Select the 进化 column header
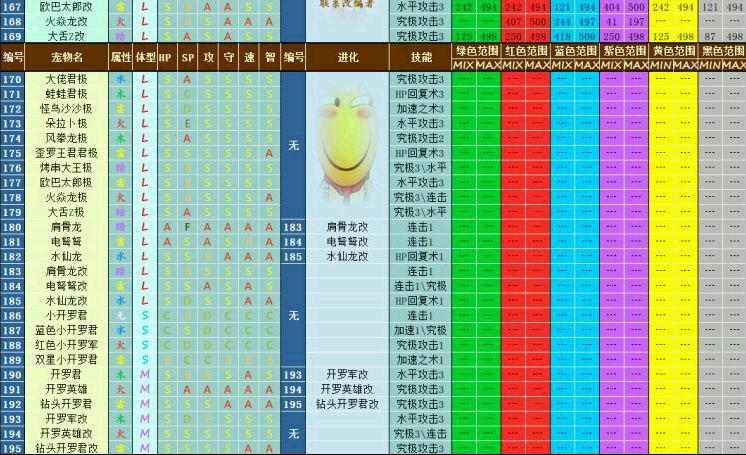Image resolution: width=746 pixels, height=455 pixels. (348, 58)
